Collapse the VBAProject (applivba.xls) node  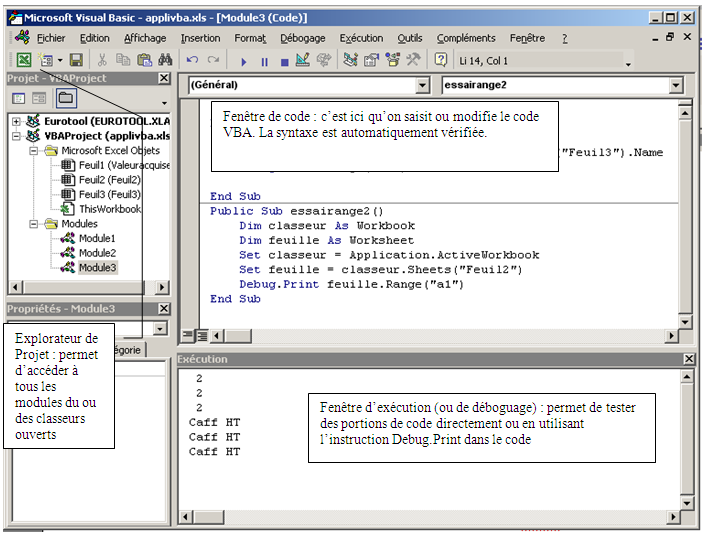pos(17,136)
